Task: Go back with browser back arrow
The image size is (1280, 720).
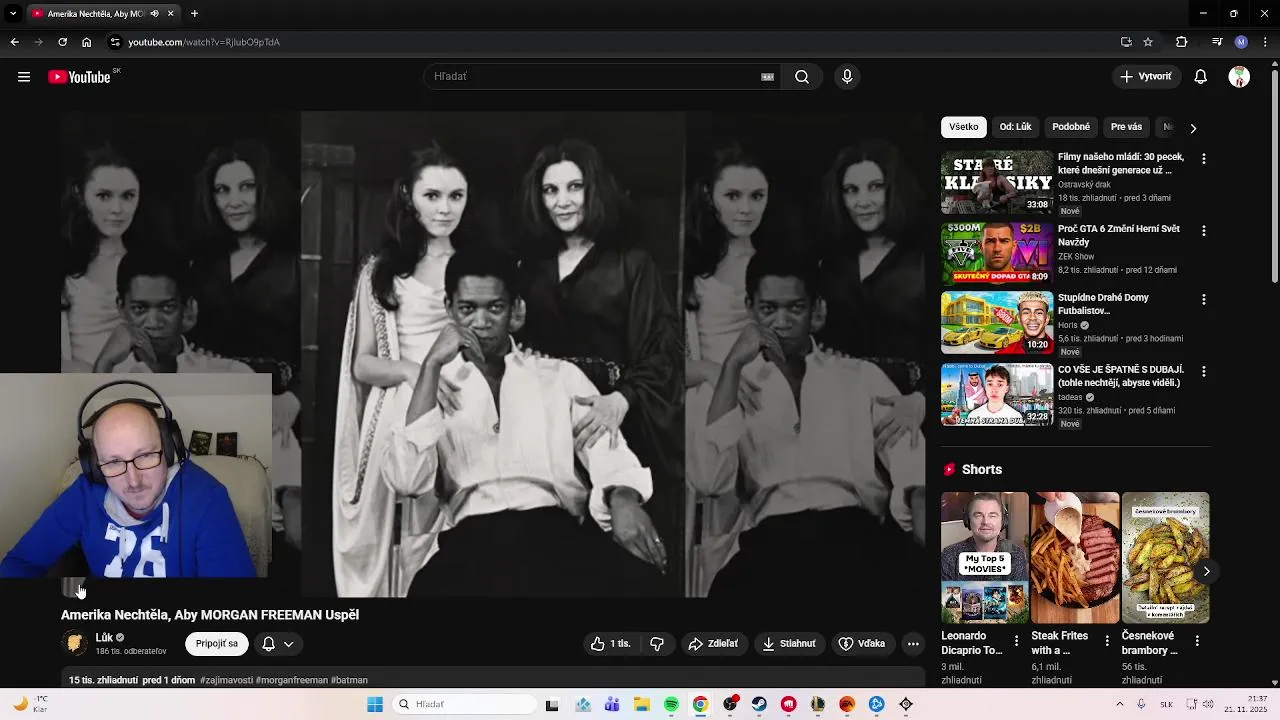Action: click(x=14, y=42)
